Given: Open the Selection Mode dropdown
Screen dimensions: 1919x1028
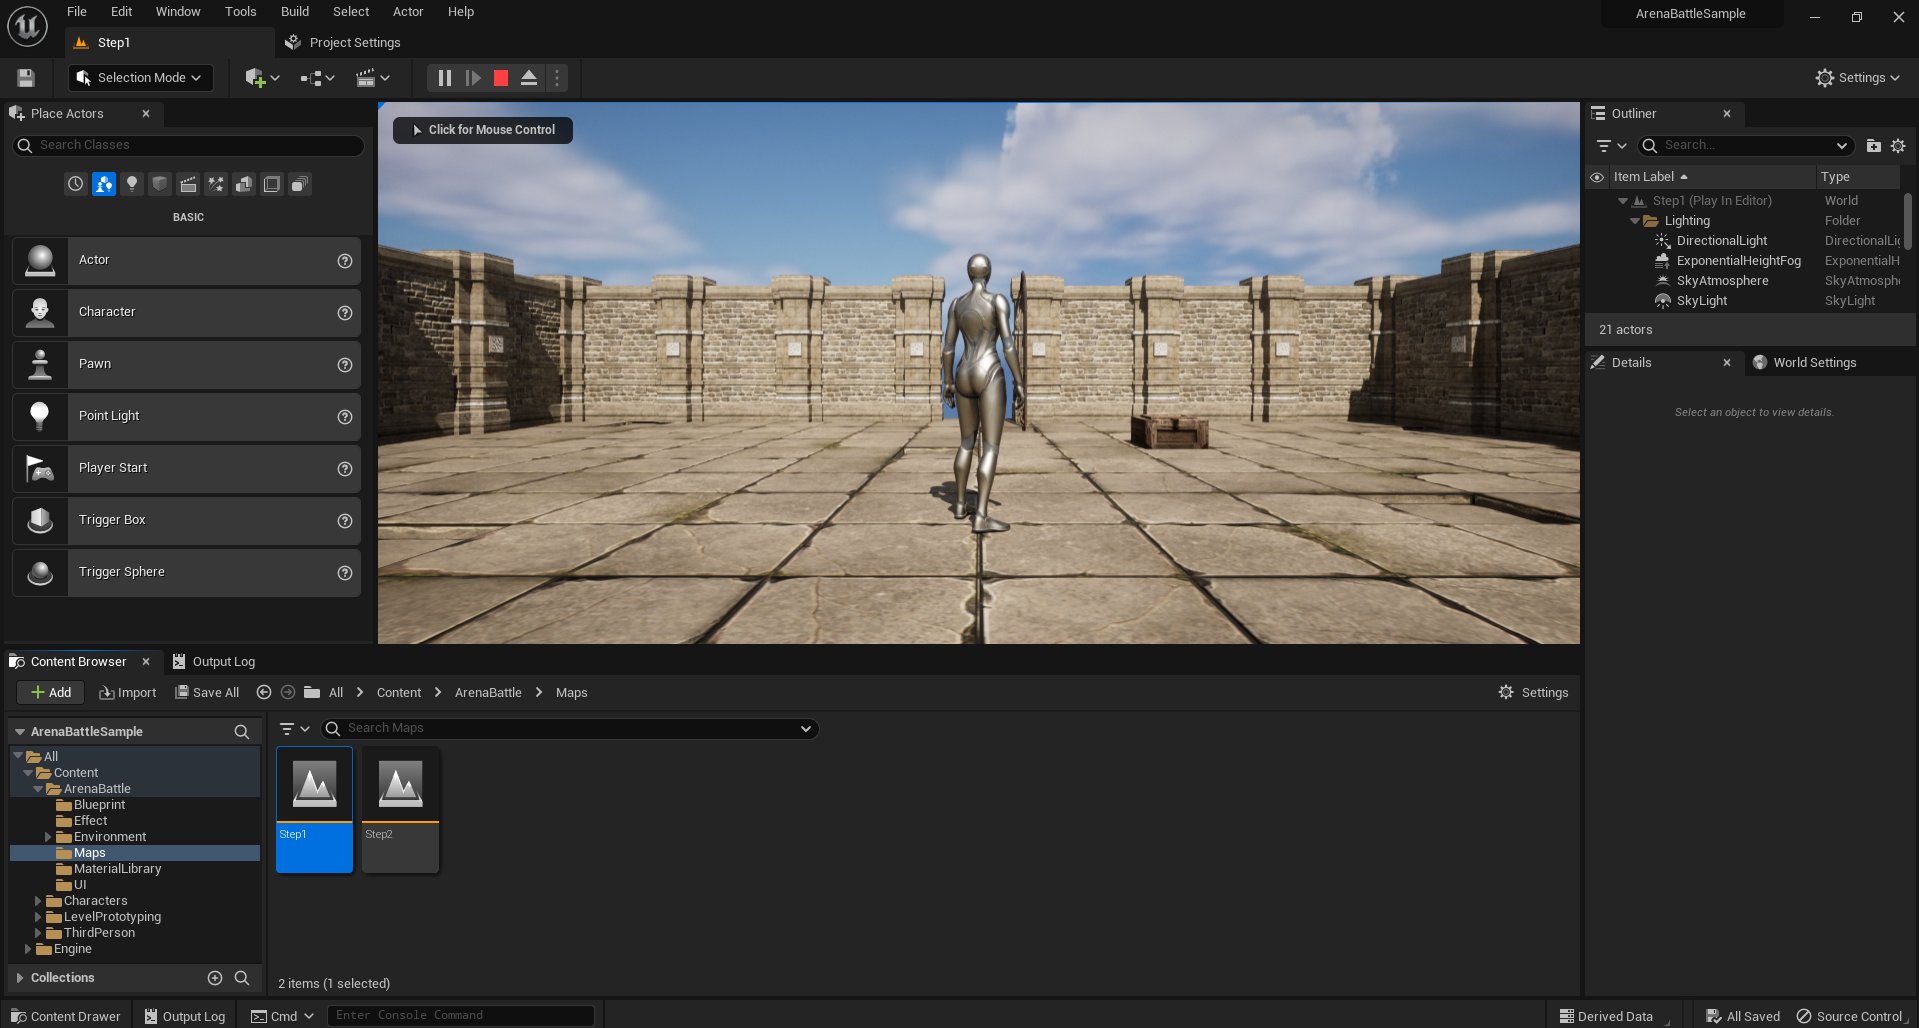Looking at the screenshot, I should point(140,78).
